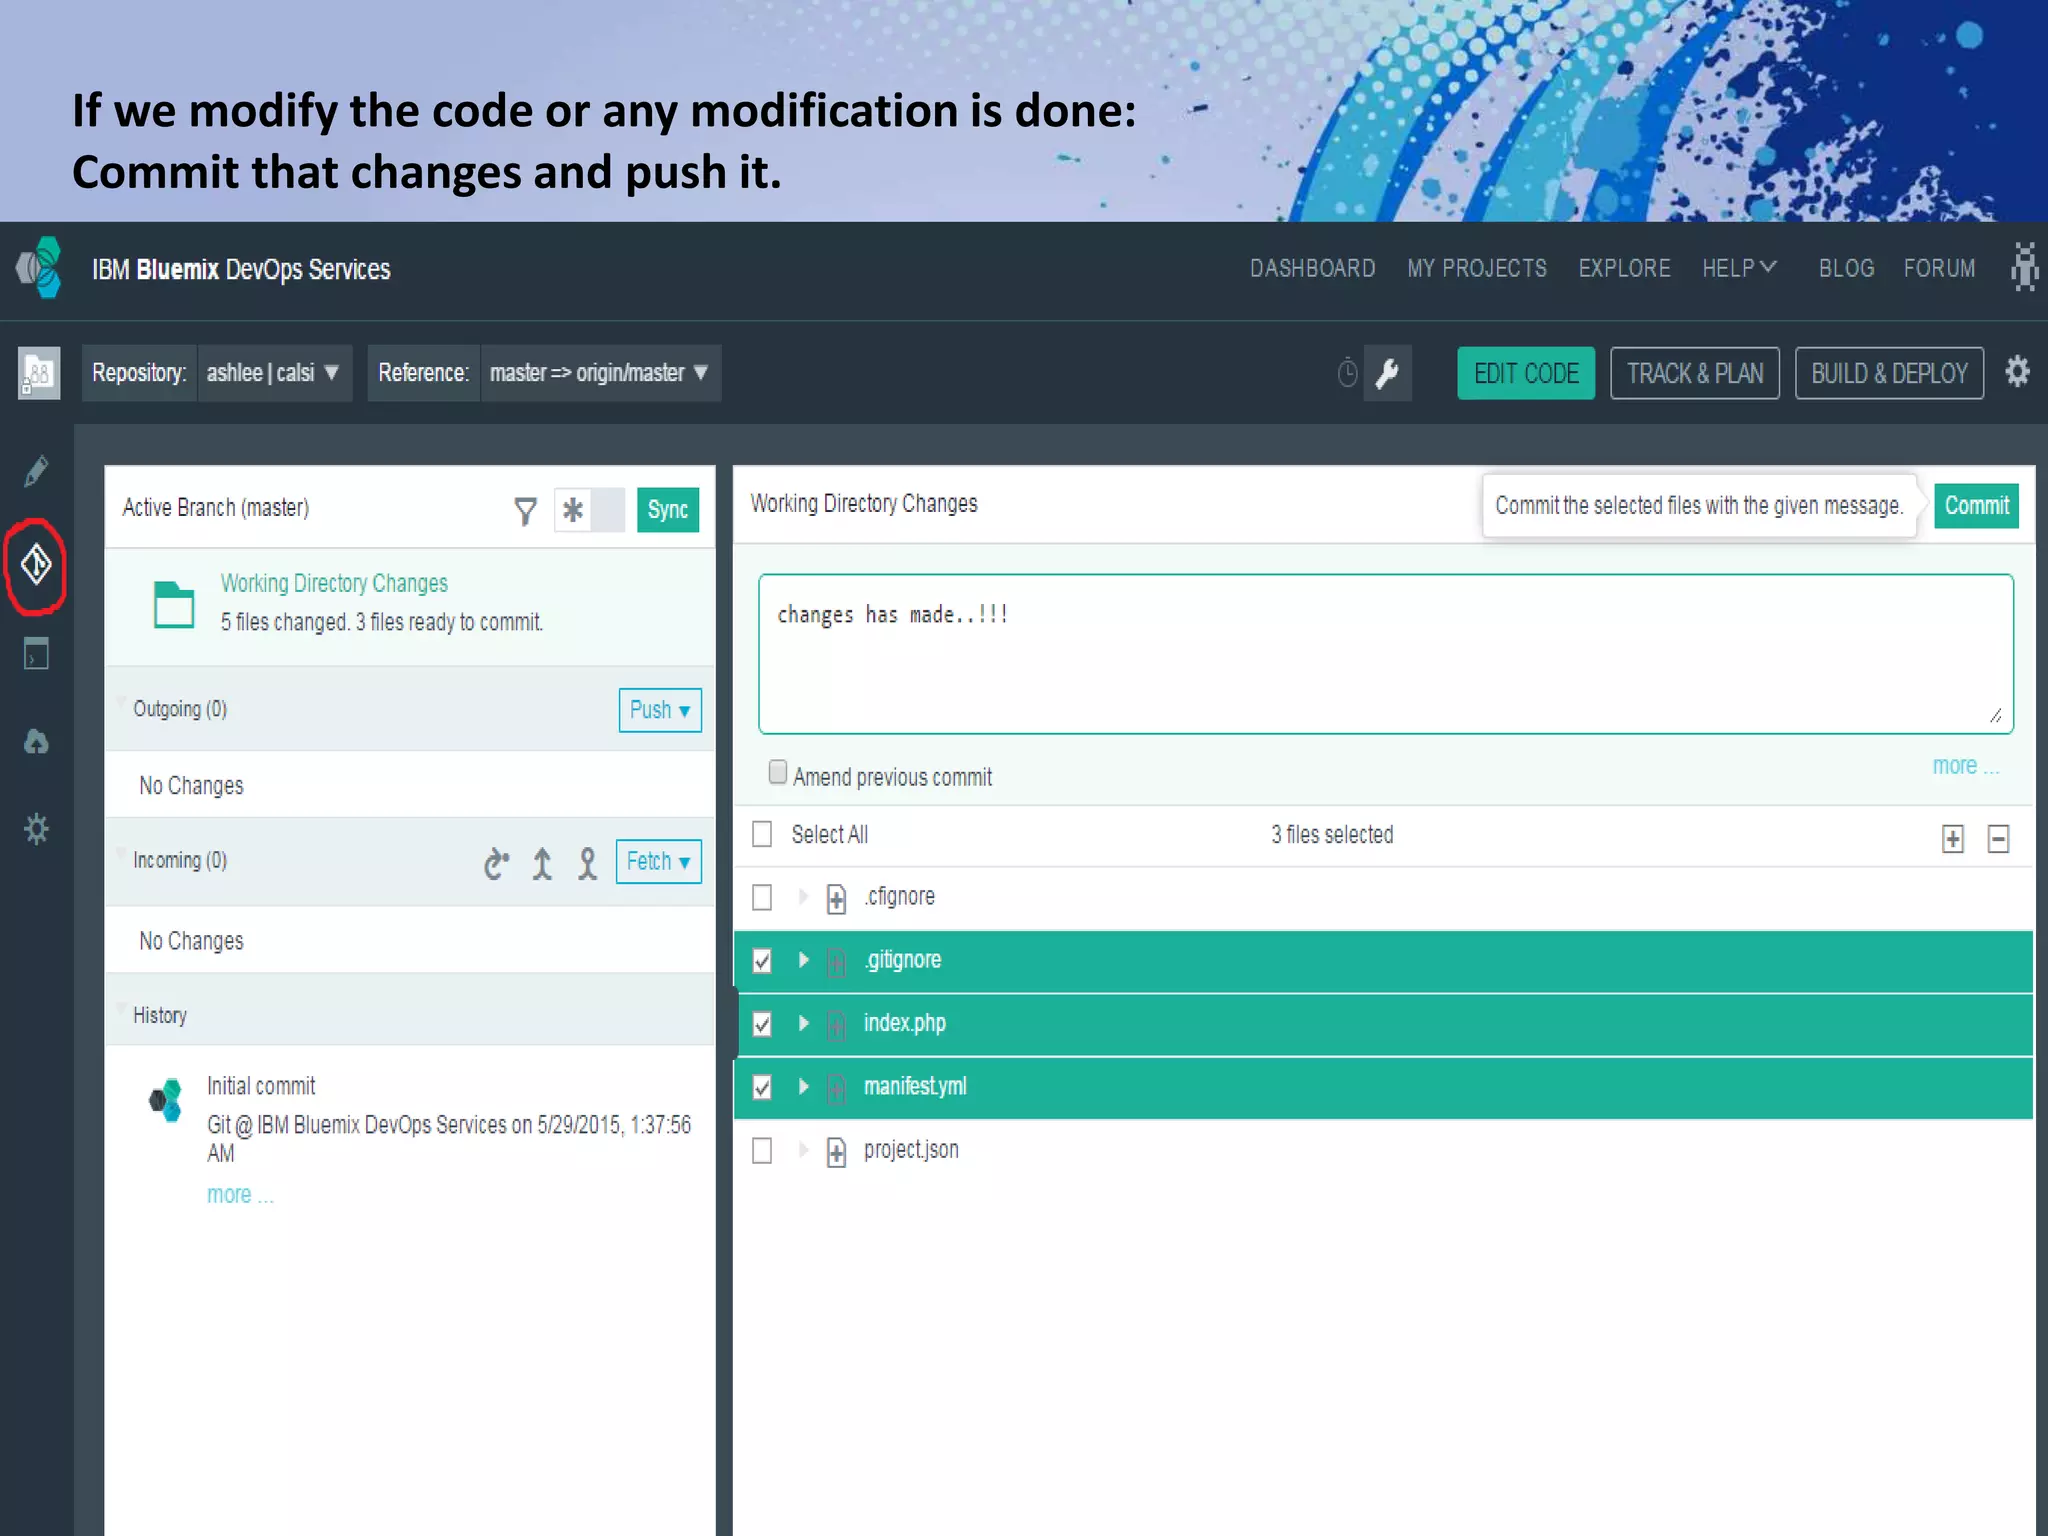Click the EDIT CODE button

tap(1526, 373)
